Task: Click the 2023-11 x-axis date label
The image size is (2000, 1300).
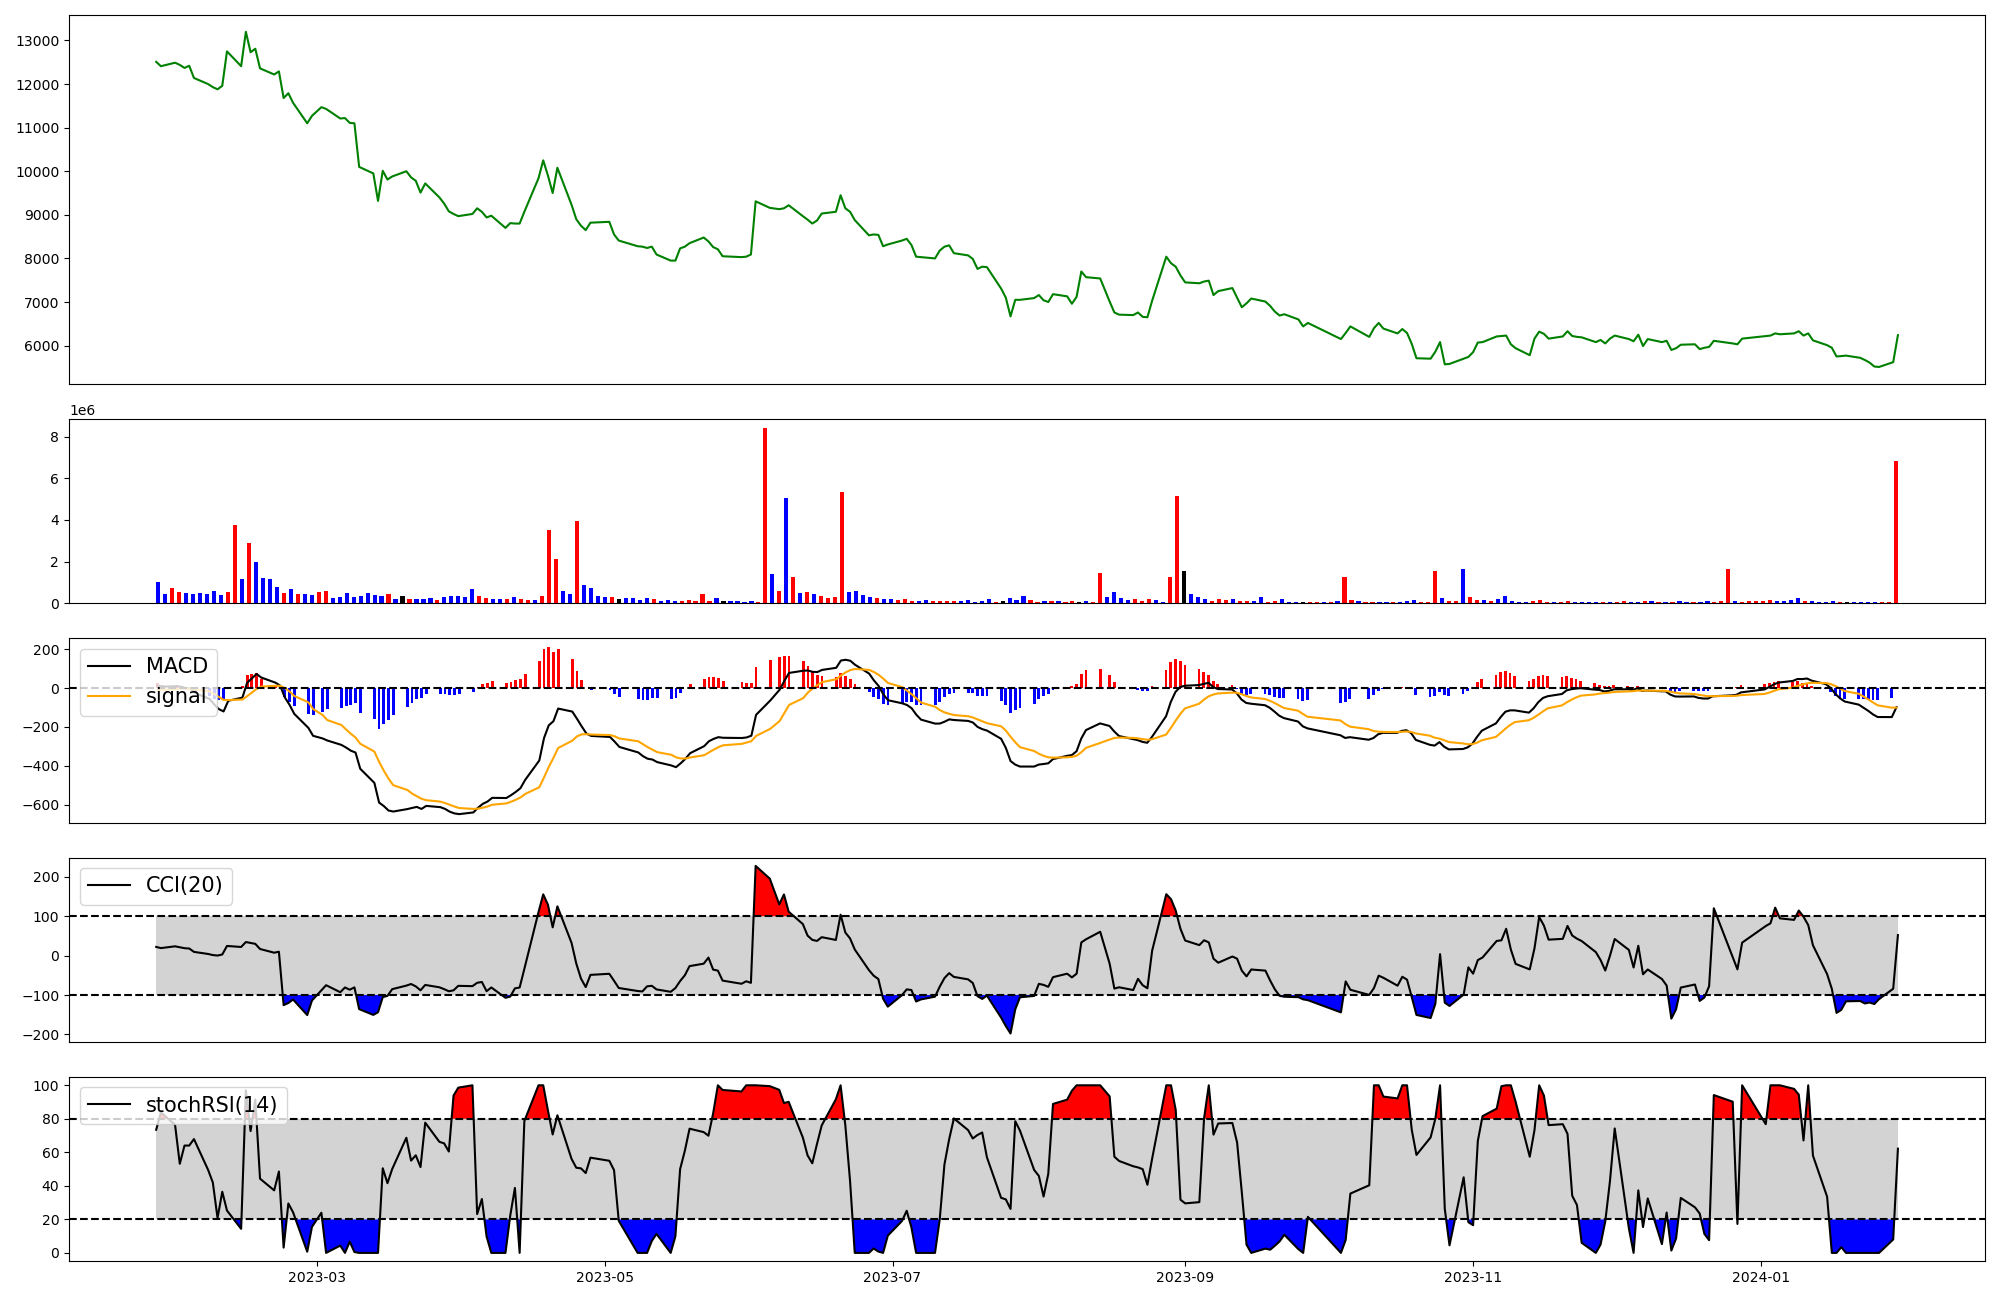Action: pos(1473,1277)
